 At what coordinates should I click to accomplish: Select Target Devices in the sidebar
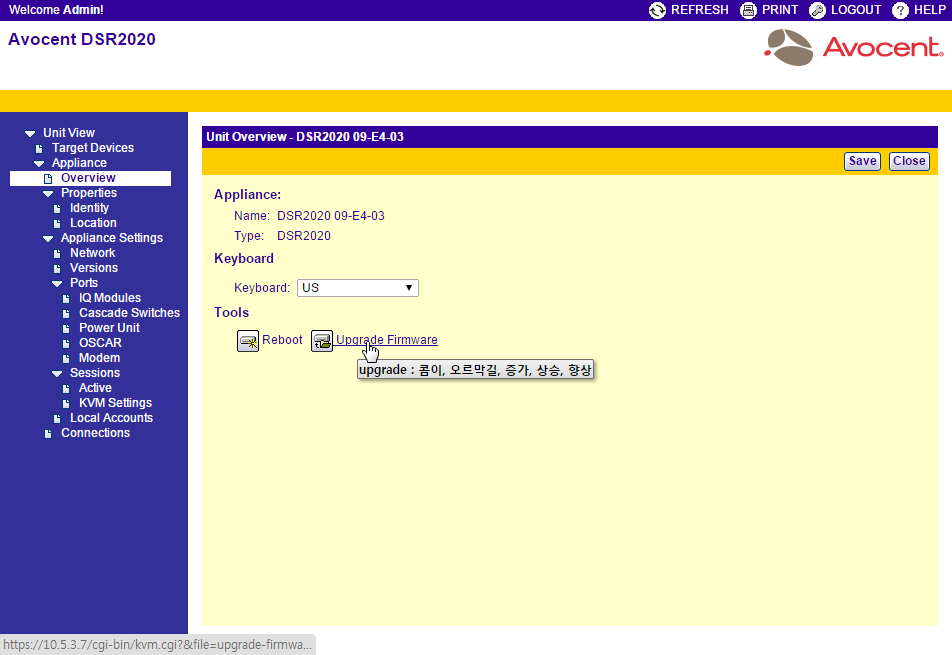coord(93,148)
